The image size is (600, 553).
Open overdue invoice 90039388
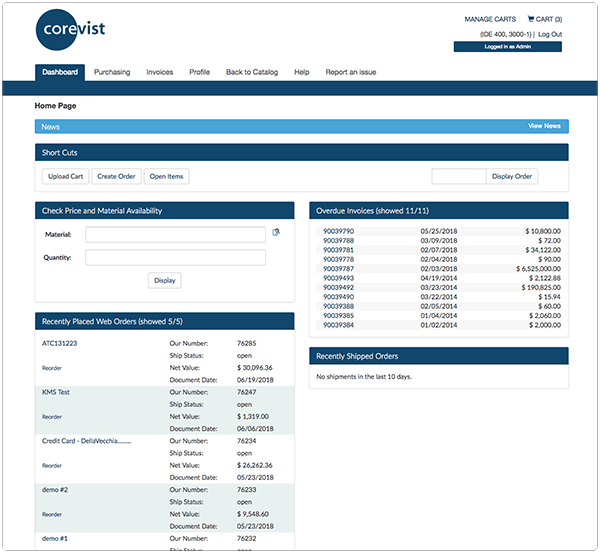(x=338, y=306)
